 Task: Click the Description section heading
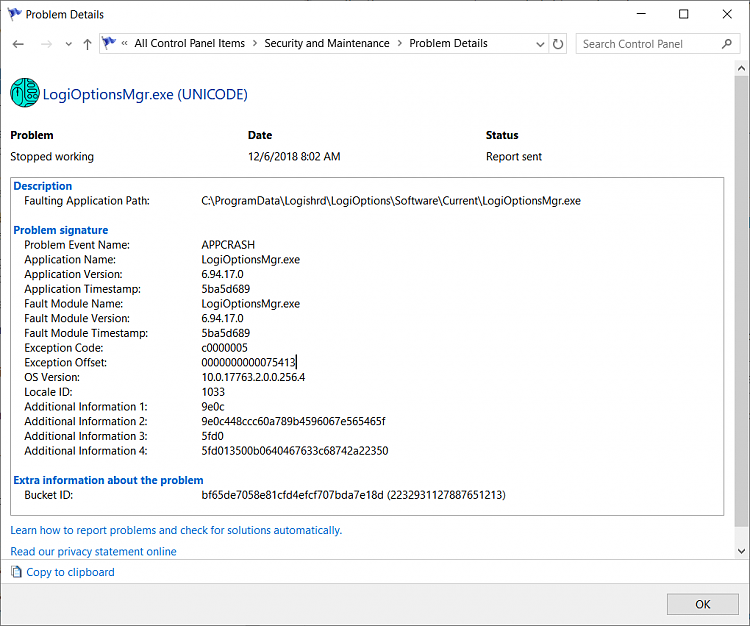(43, 186)
